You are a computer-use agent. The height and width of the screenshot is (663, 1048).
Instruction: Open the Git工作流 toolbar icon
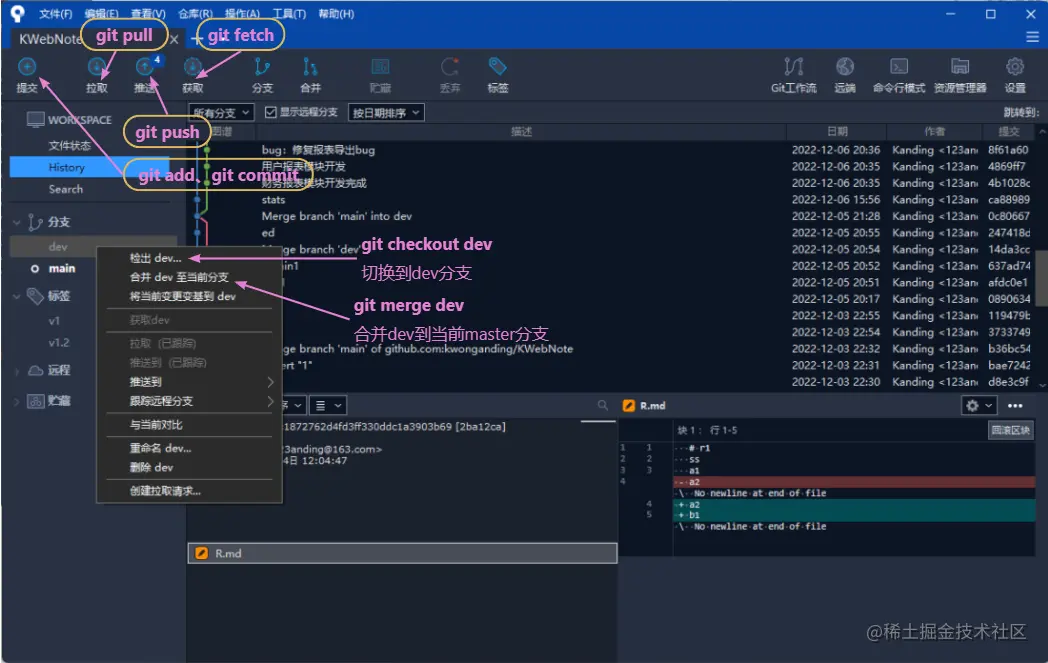793,75
